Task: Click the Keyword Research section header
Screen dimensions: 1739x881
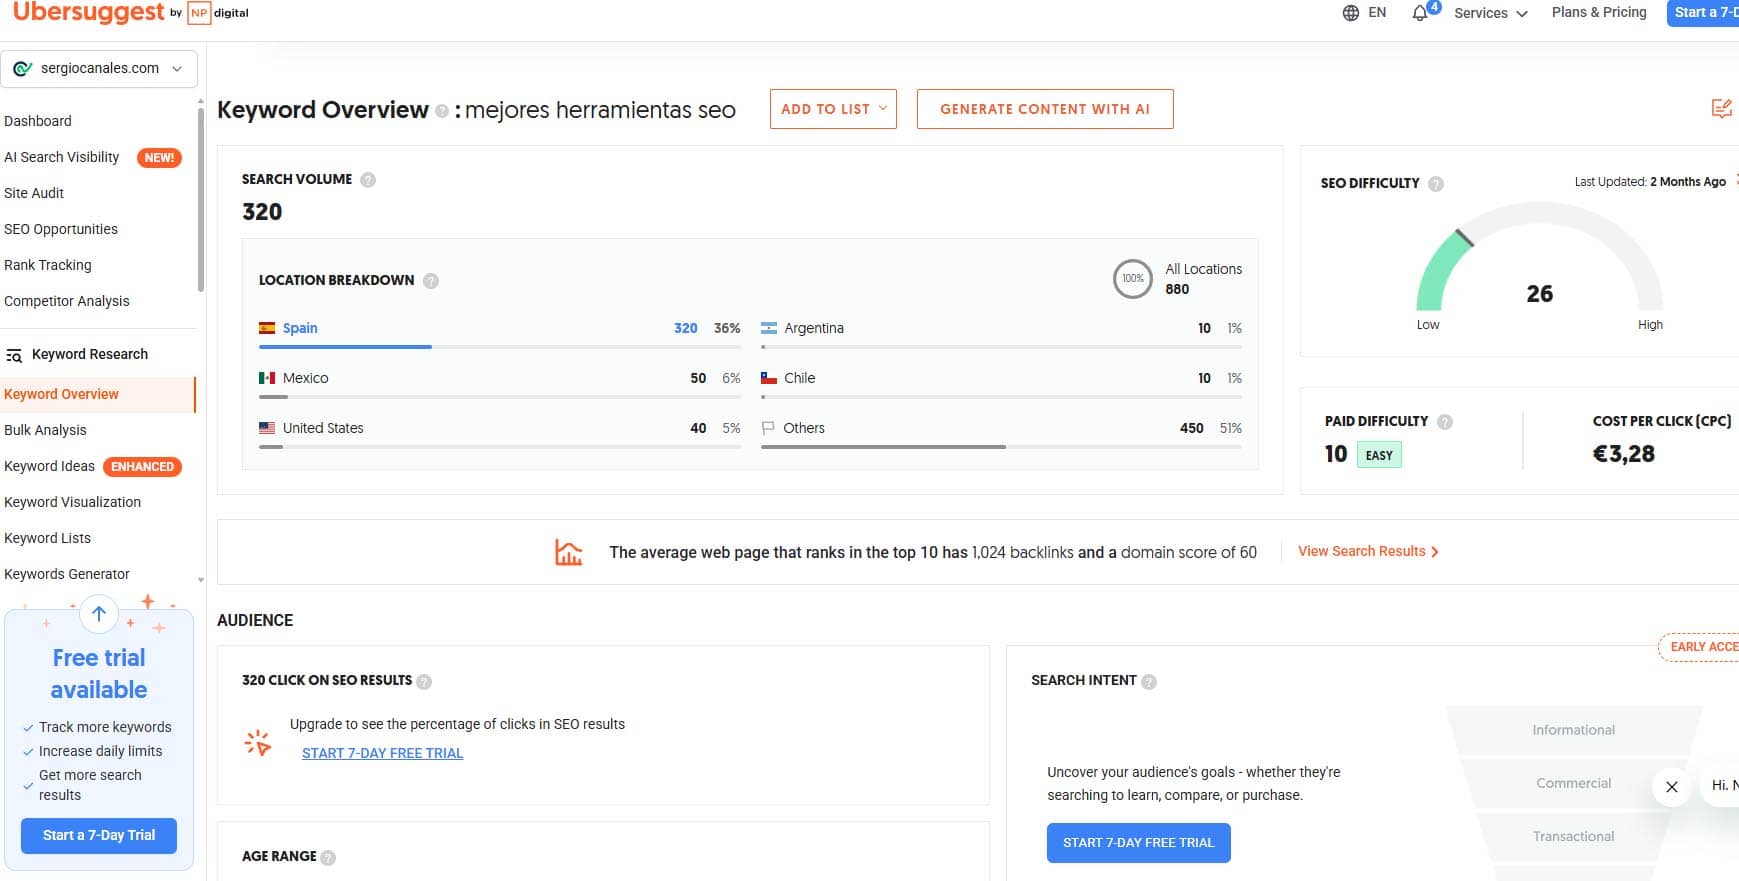Action: [90, 354]
